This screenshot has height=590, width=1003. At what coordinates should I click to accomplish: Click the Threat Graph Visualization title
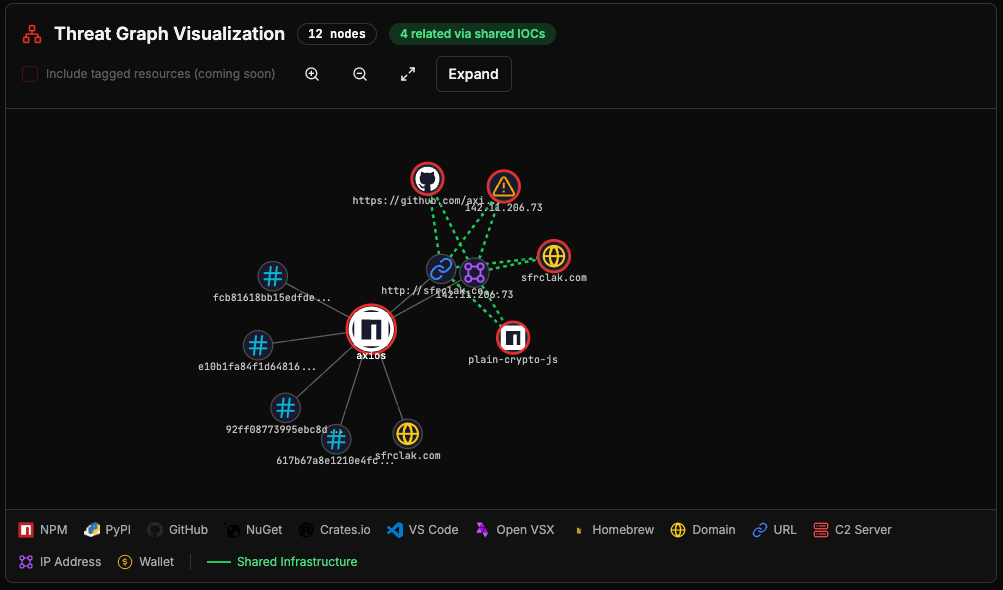pos(170,34)
